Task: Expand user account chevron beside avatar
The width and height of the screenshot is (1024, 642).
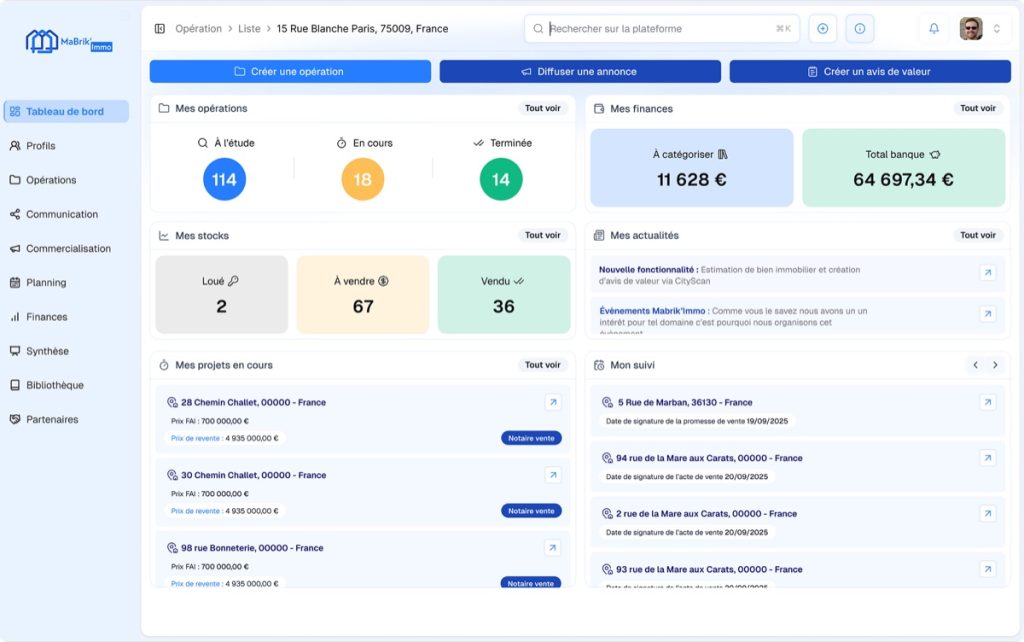Action: pyautogui.click(x=997, y=29)
